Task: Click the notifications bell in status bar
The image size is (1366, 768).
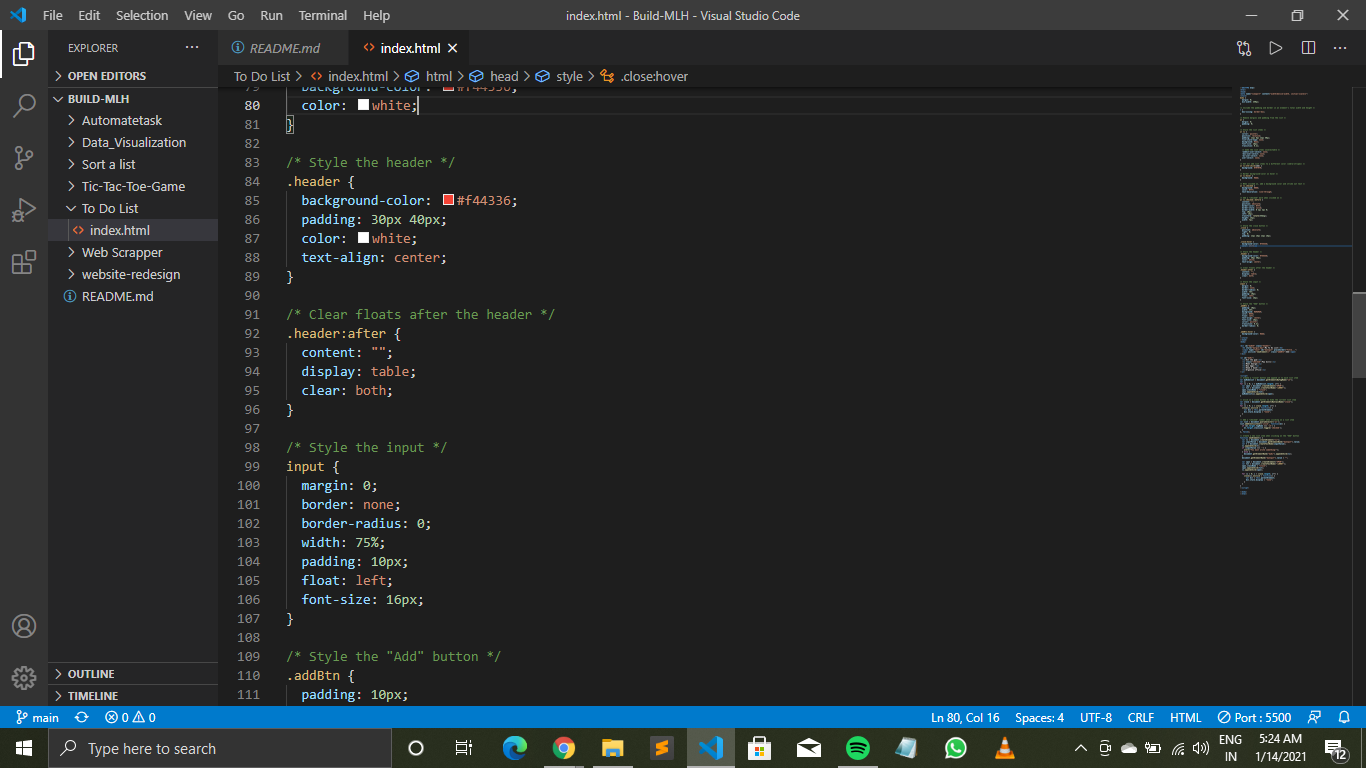Action: (1344, 717)
